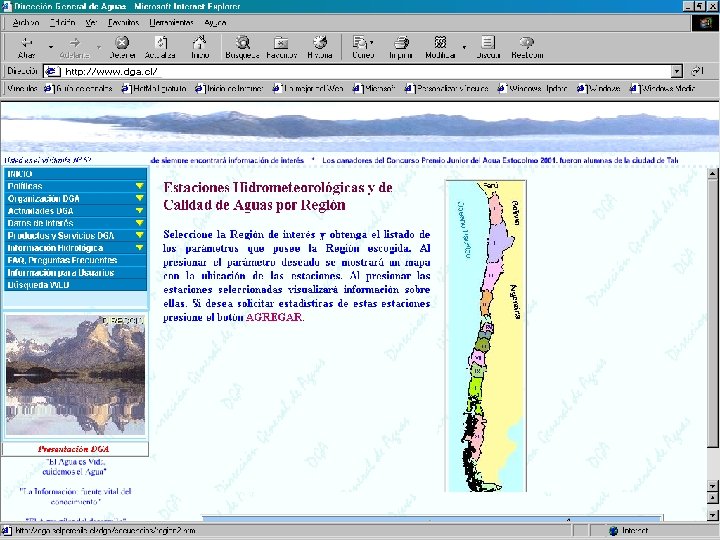
Task: Open the Herramientas menu
Action: pyautogui.click(x=171, y=22)
